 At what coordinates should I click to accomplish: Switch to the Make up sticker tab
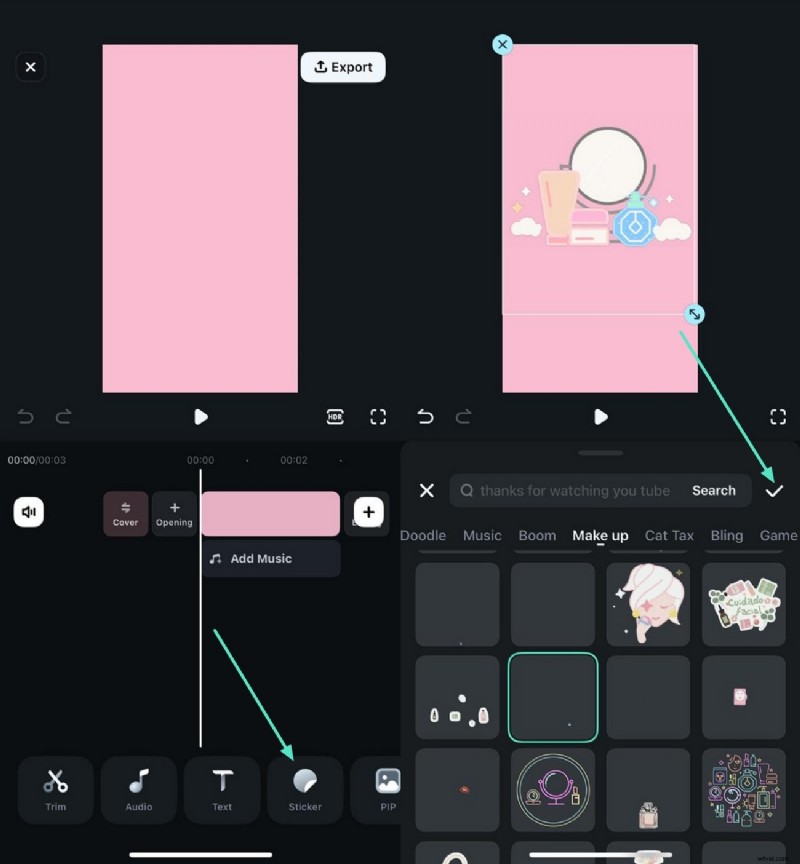[600, 536]
